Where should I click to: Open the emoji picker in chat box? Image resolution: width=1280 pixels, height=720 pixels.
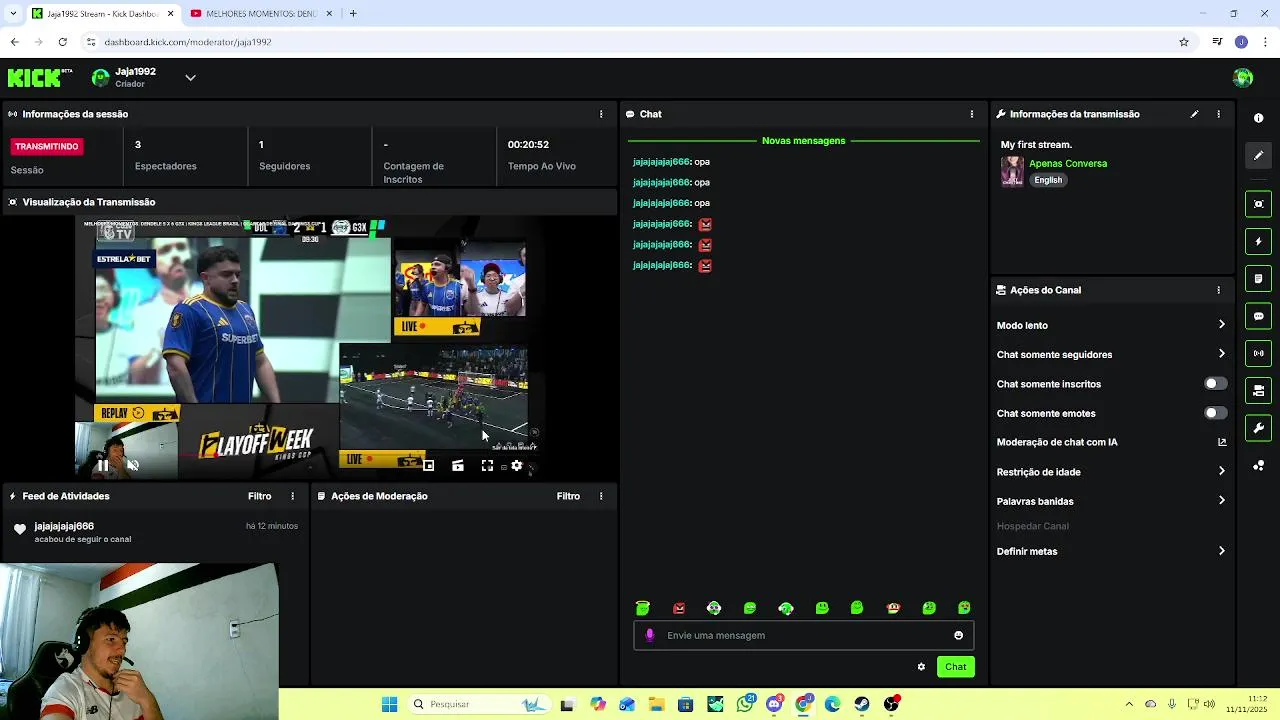(x=958, y=635)
